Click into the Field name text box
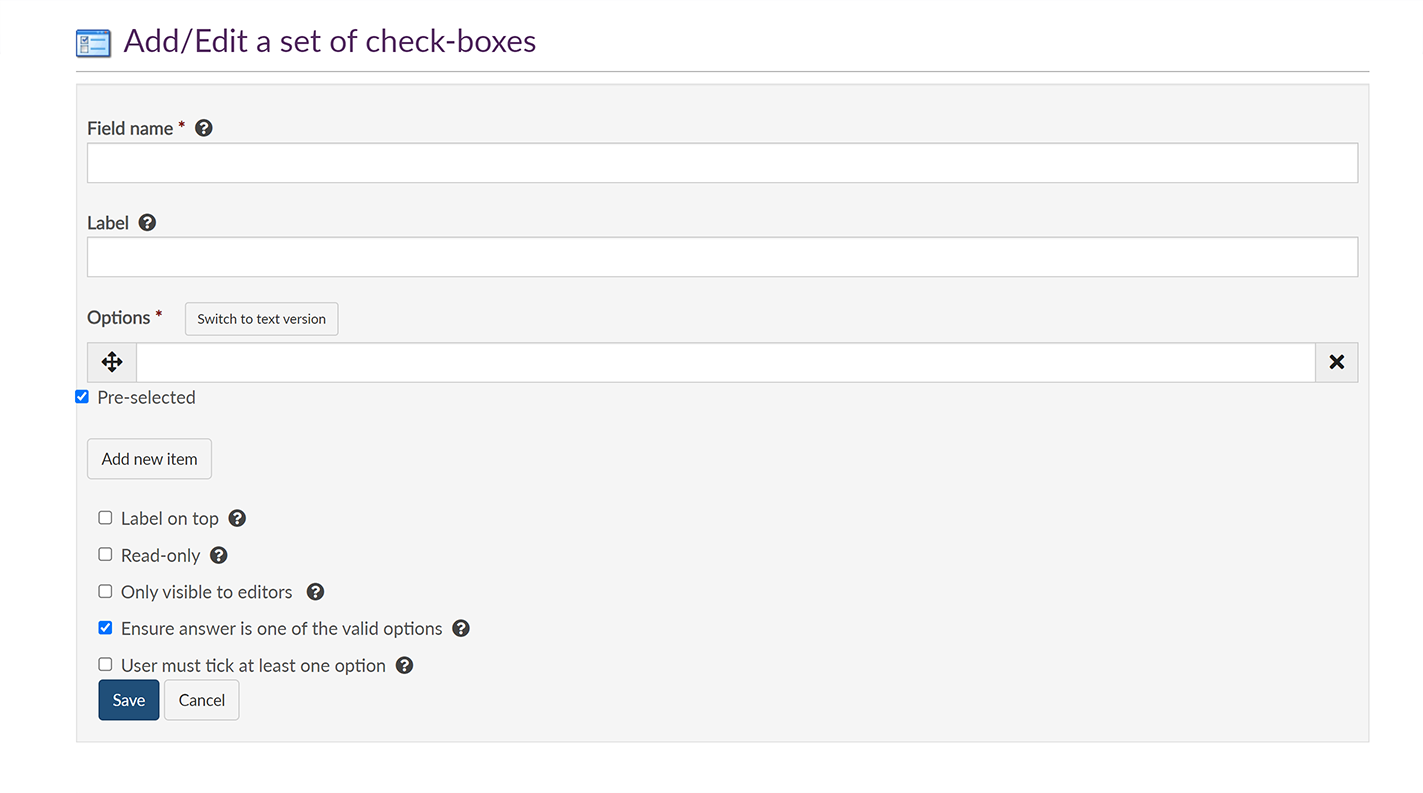 tap(722, 163)
